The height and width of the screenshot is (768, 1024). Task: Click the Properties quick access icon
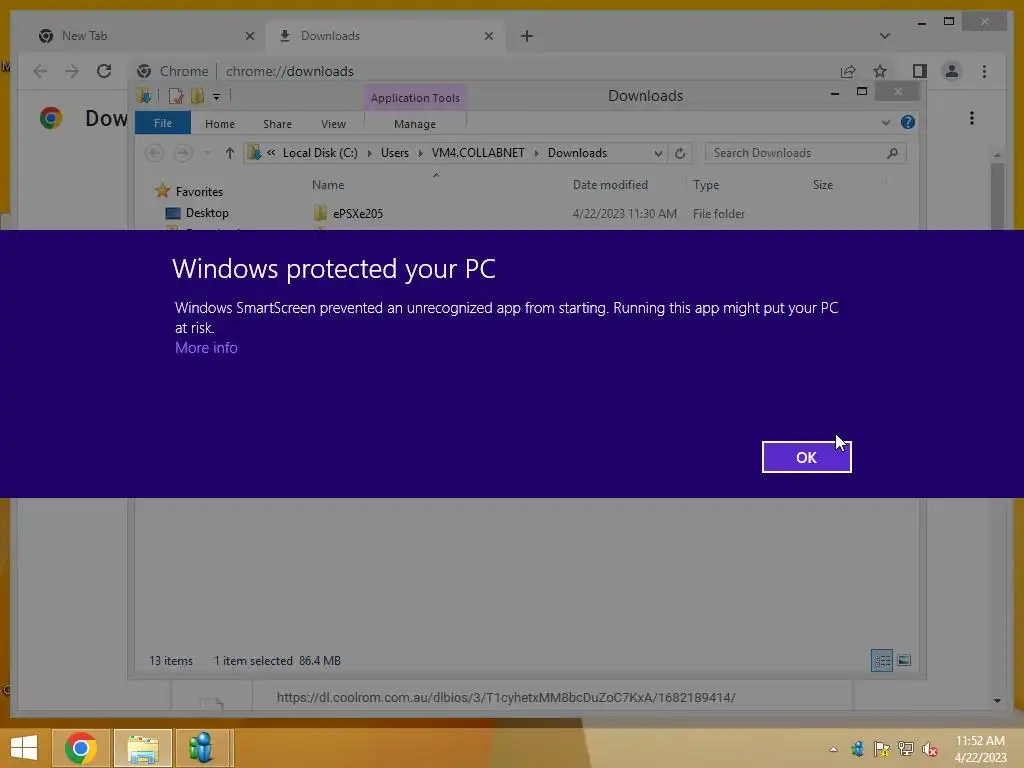click(x=176, y=97)
